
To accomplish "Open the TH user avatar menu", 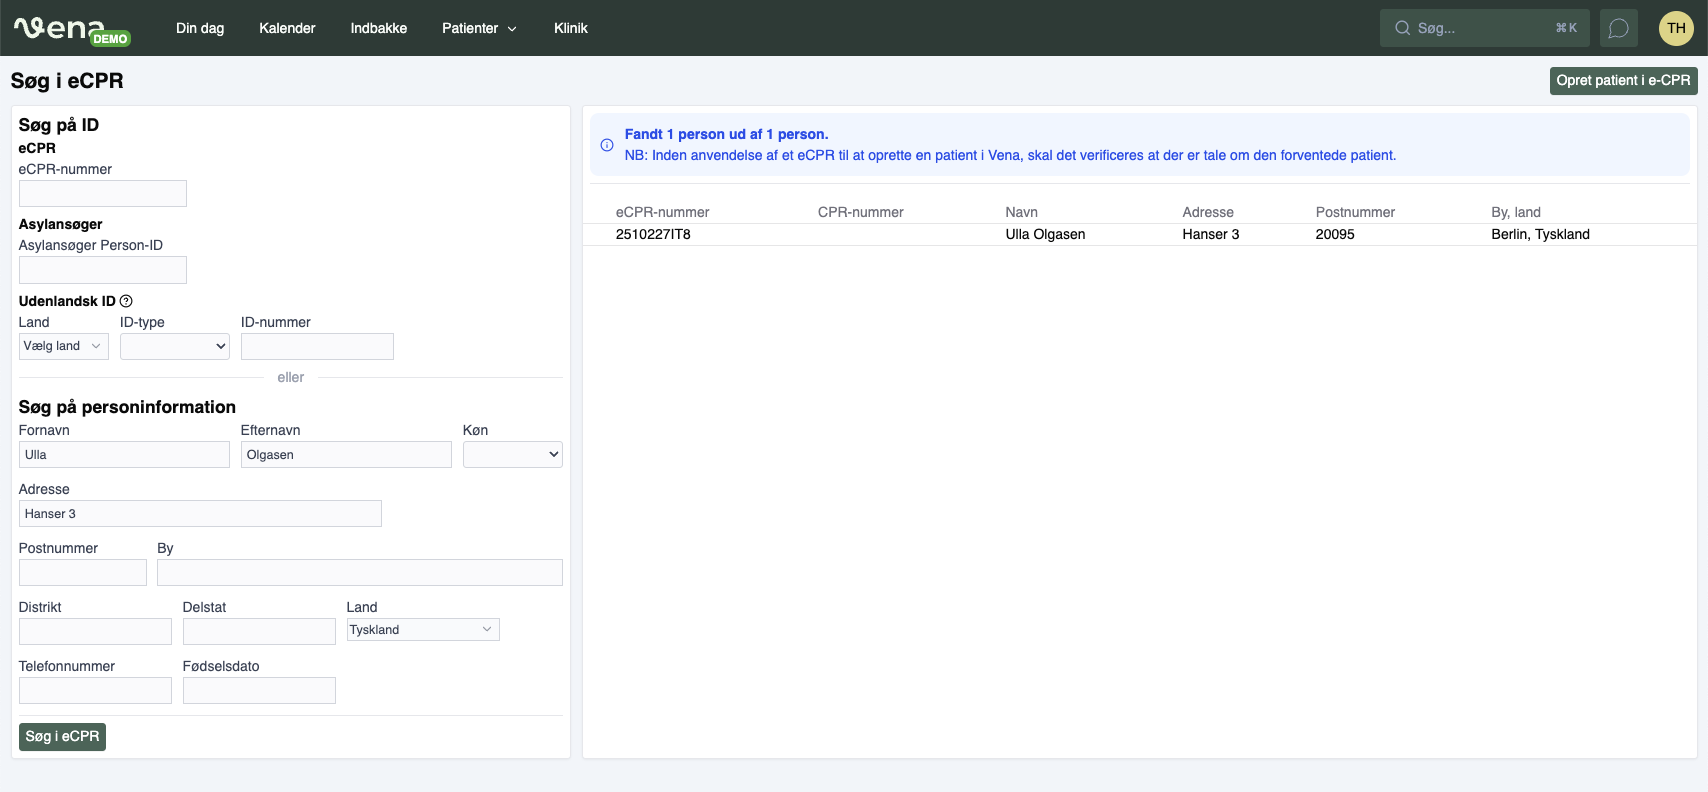I will (x=1676, y=28).
